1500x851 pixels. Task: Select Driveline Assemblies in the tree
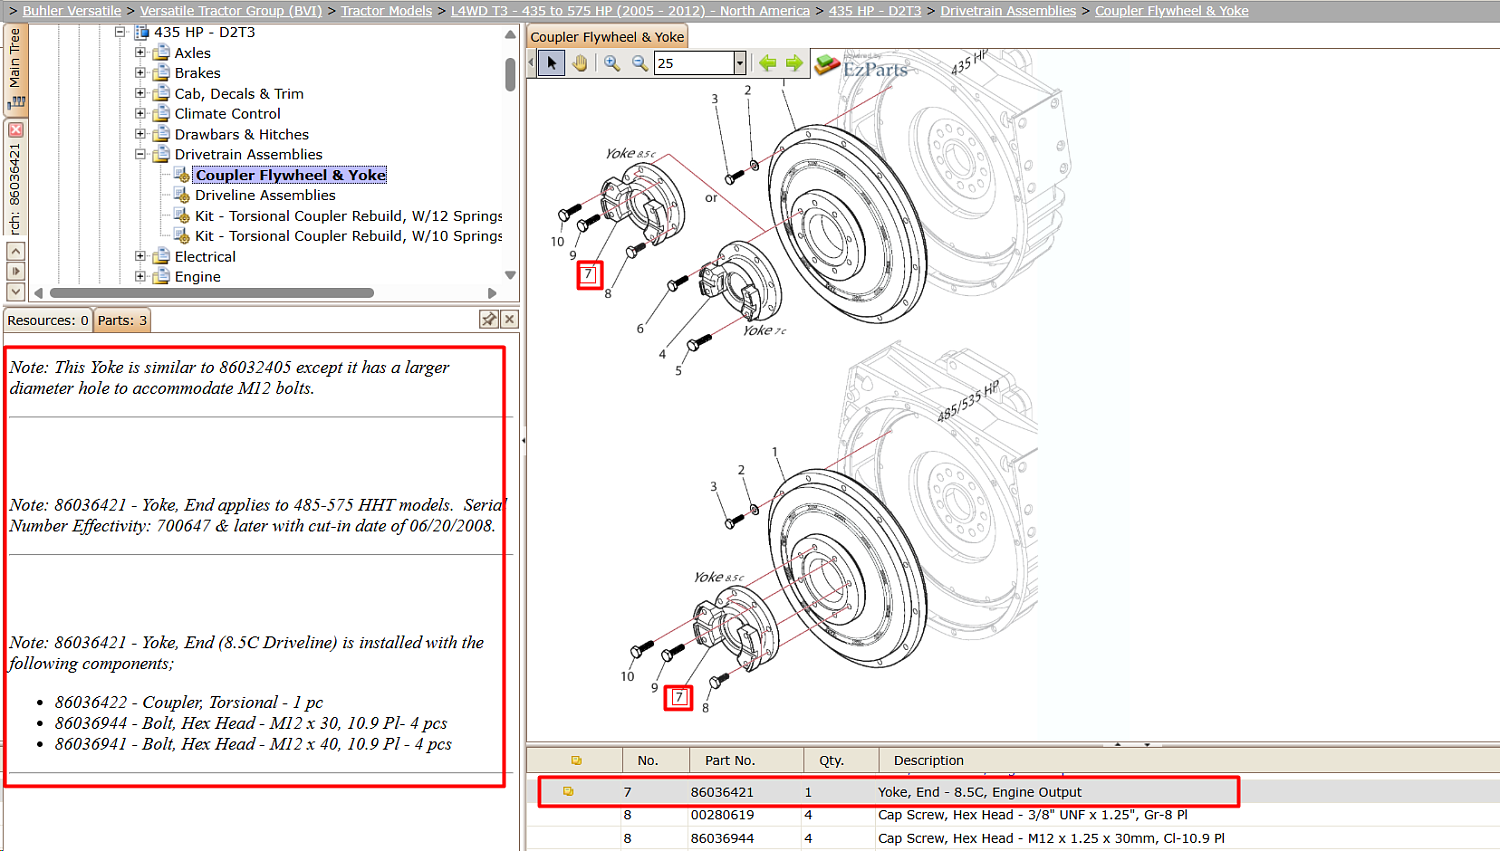(x=265, y=195)
